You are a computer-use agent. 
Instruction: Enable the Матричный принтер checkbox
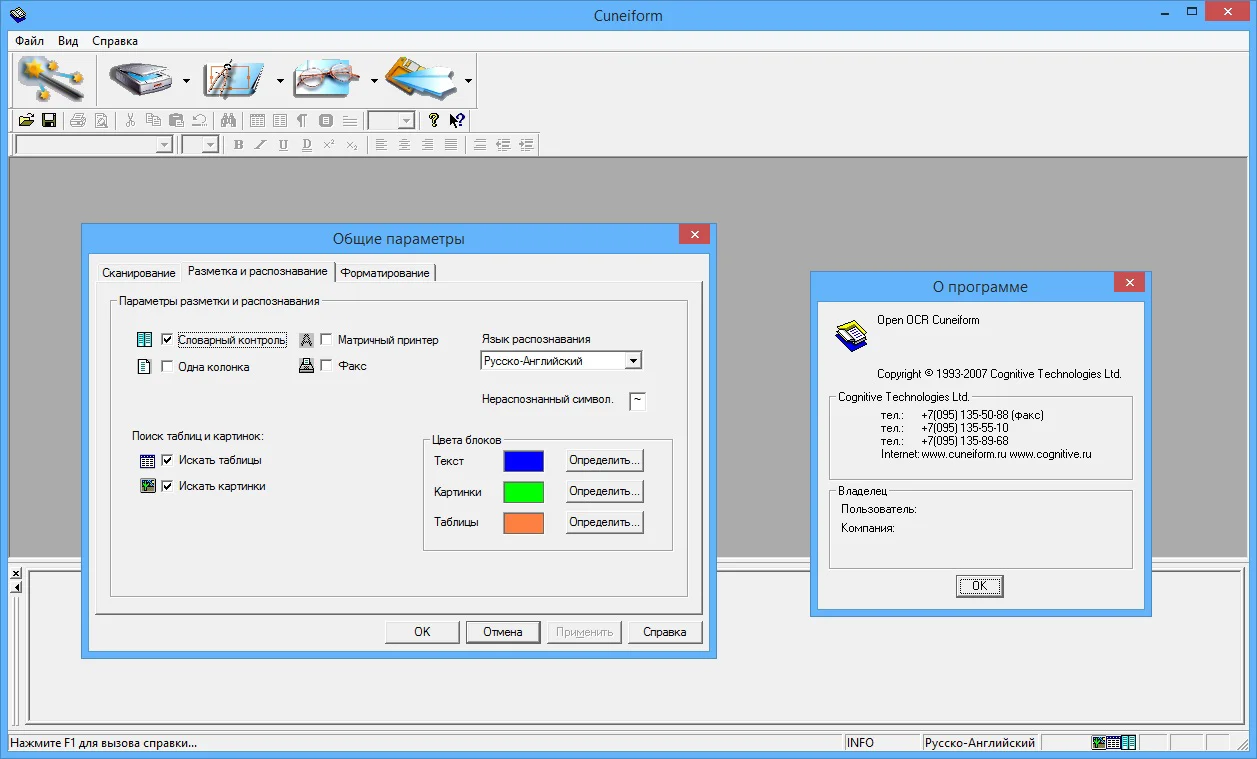coord(326,340)
